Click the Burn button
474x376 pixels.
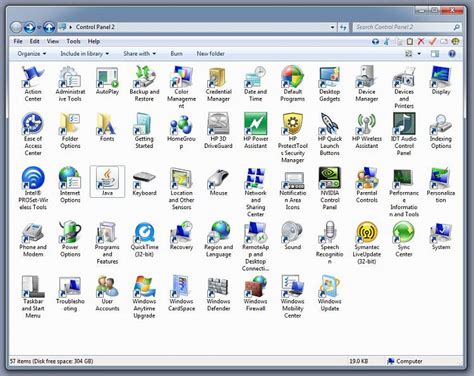click(176, 54)
